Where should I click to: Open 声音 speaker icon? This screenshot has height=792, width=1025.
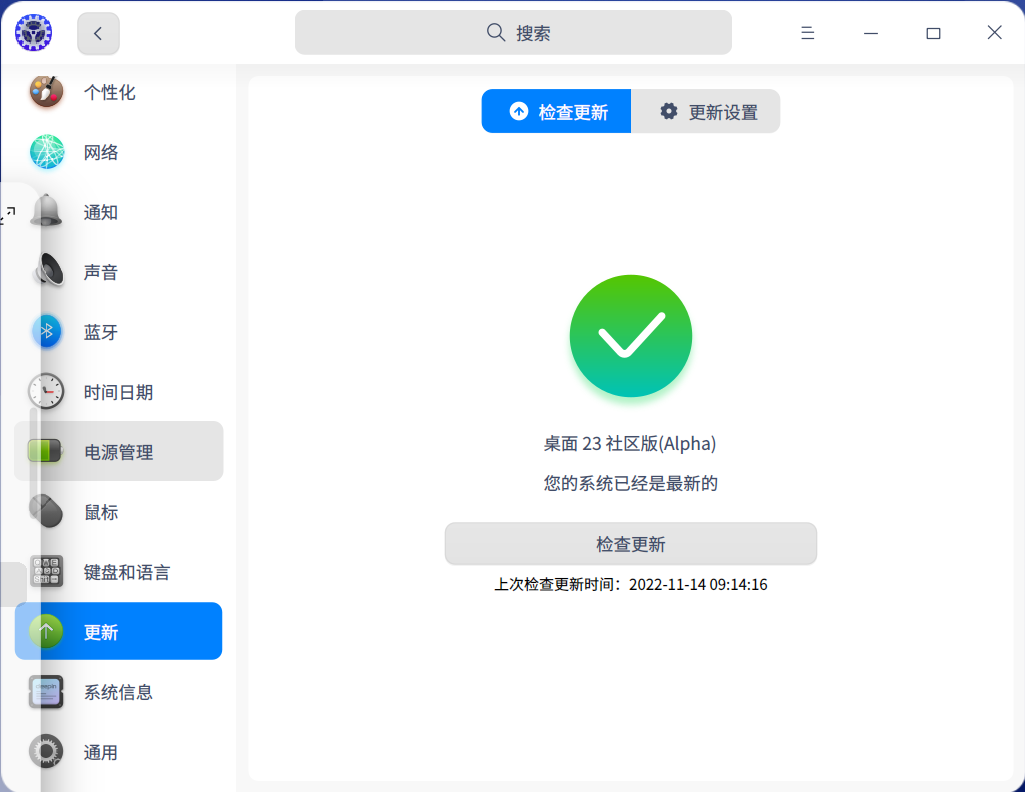(48, 271)
